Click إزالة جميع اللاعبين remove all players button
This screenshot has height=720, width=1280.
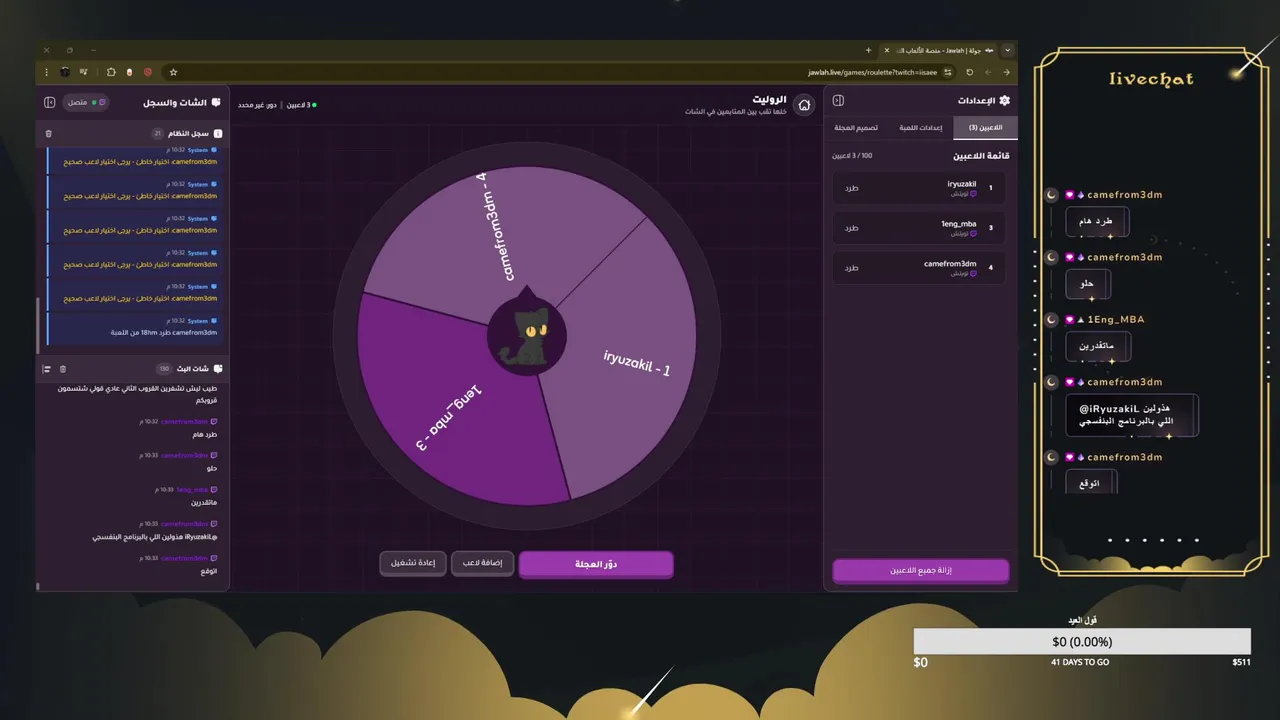[921, 570]
